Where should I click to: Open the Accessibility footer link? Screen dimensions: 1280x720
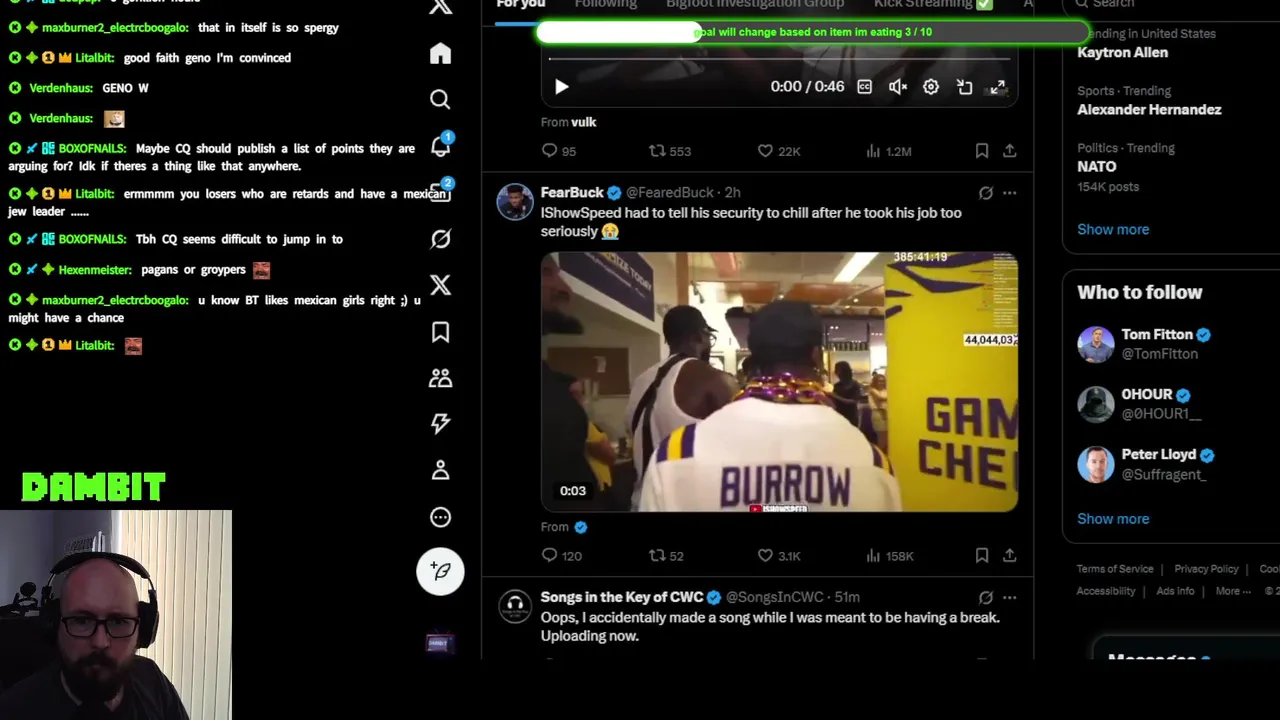click(x=1105, y=591)
